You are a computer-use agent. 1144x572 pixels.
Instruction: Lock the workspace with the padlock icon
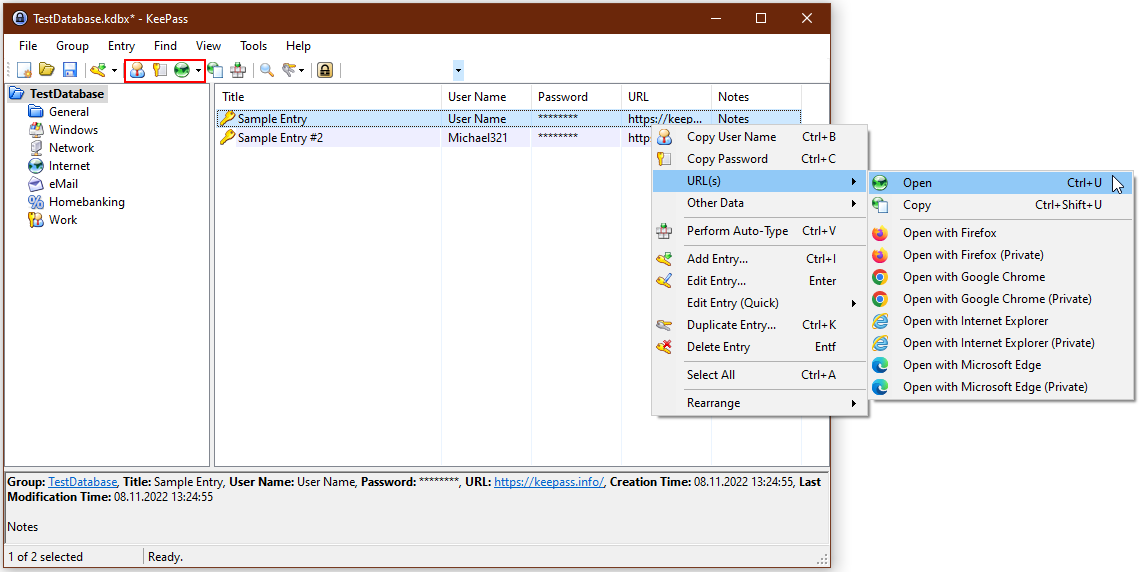[325, 70]
